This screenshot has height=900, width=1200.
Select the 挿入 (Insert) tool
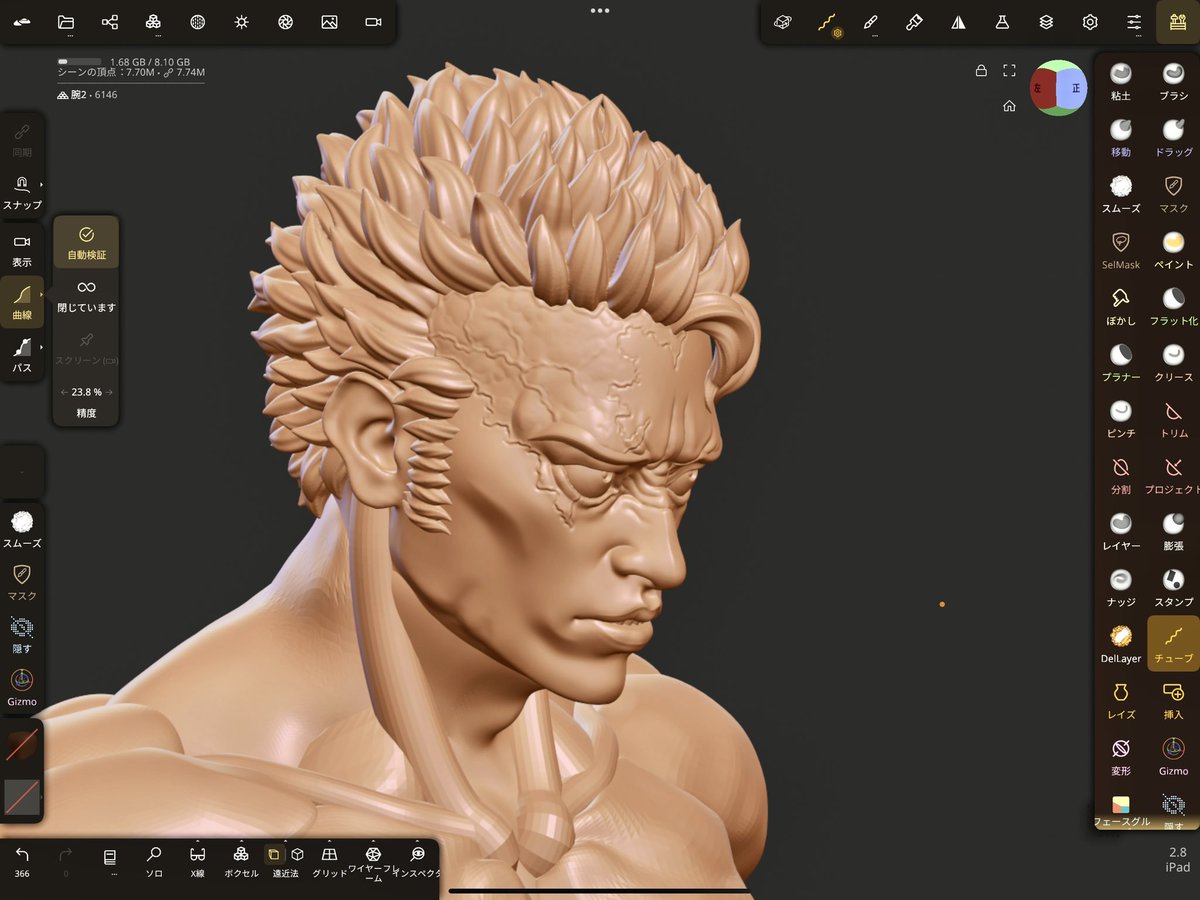pos(1173,700)
